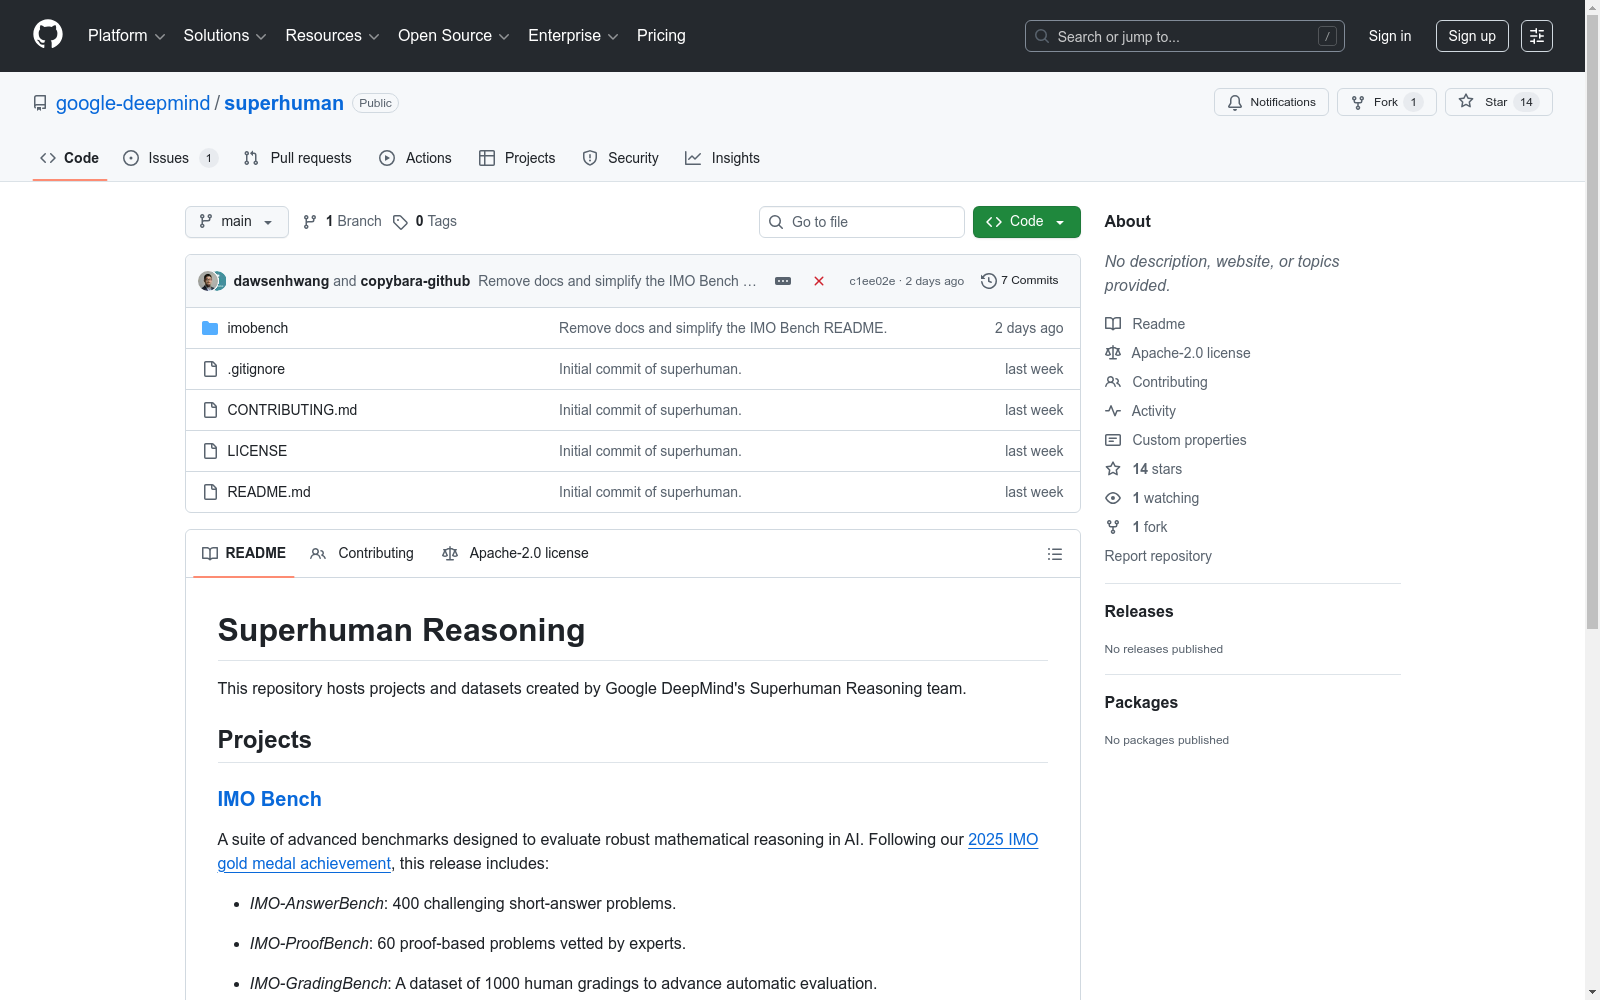Click the Custom properties note icon

(x=1113, y=440)
